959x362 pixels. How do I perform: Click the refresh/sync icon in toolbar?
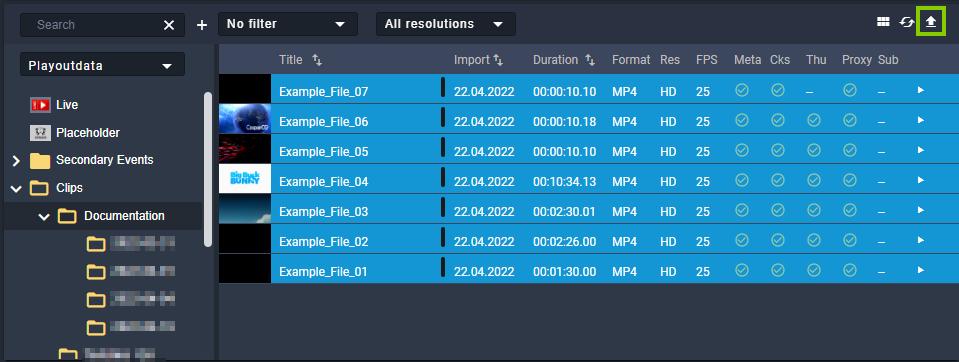click(906, 22)
